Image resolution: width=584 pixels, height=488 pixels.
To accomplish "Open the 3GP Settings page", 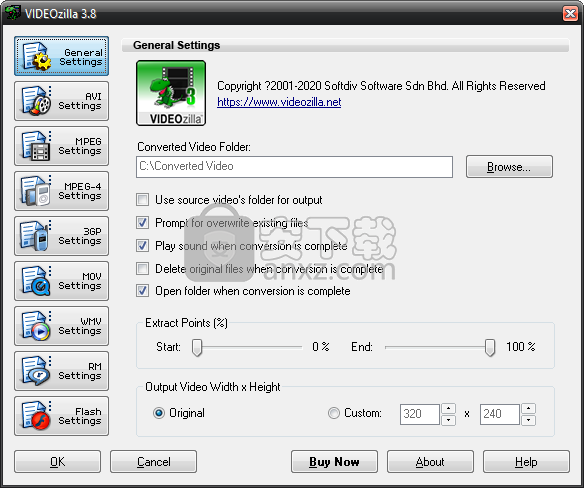I will click(61, 236).
